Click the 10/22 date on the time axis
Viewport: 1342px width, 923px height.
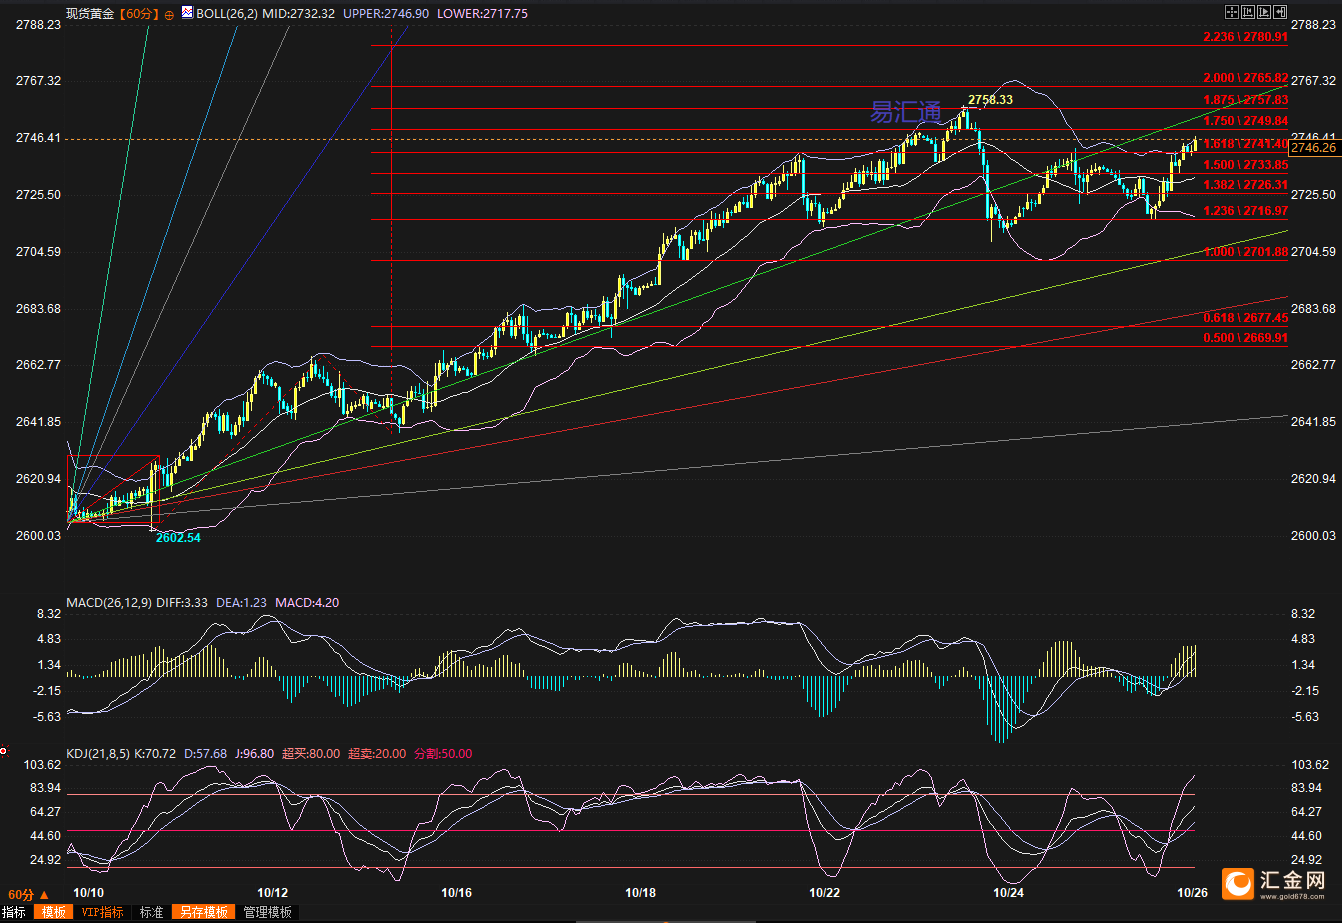[x=824, y=892]
